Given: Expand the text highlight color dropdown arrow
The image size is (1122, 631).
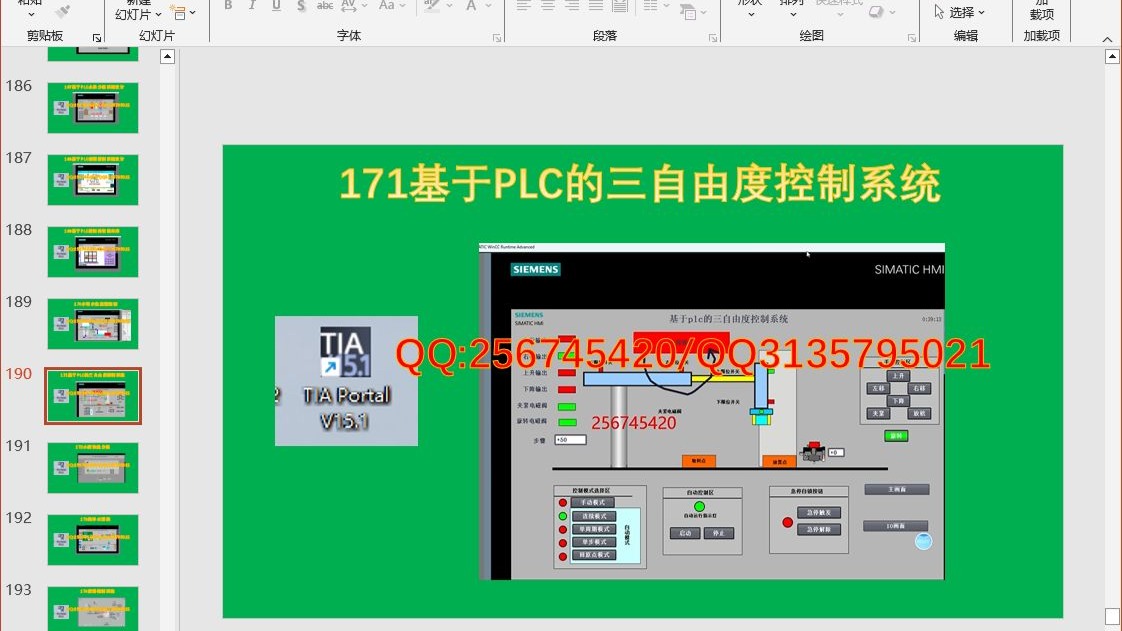Looking at the screenshot, I should tap(449, 6).
